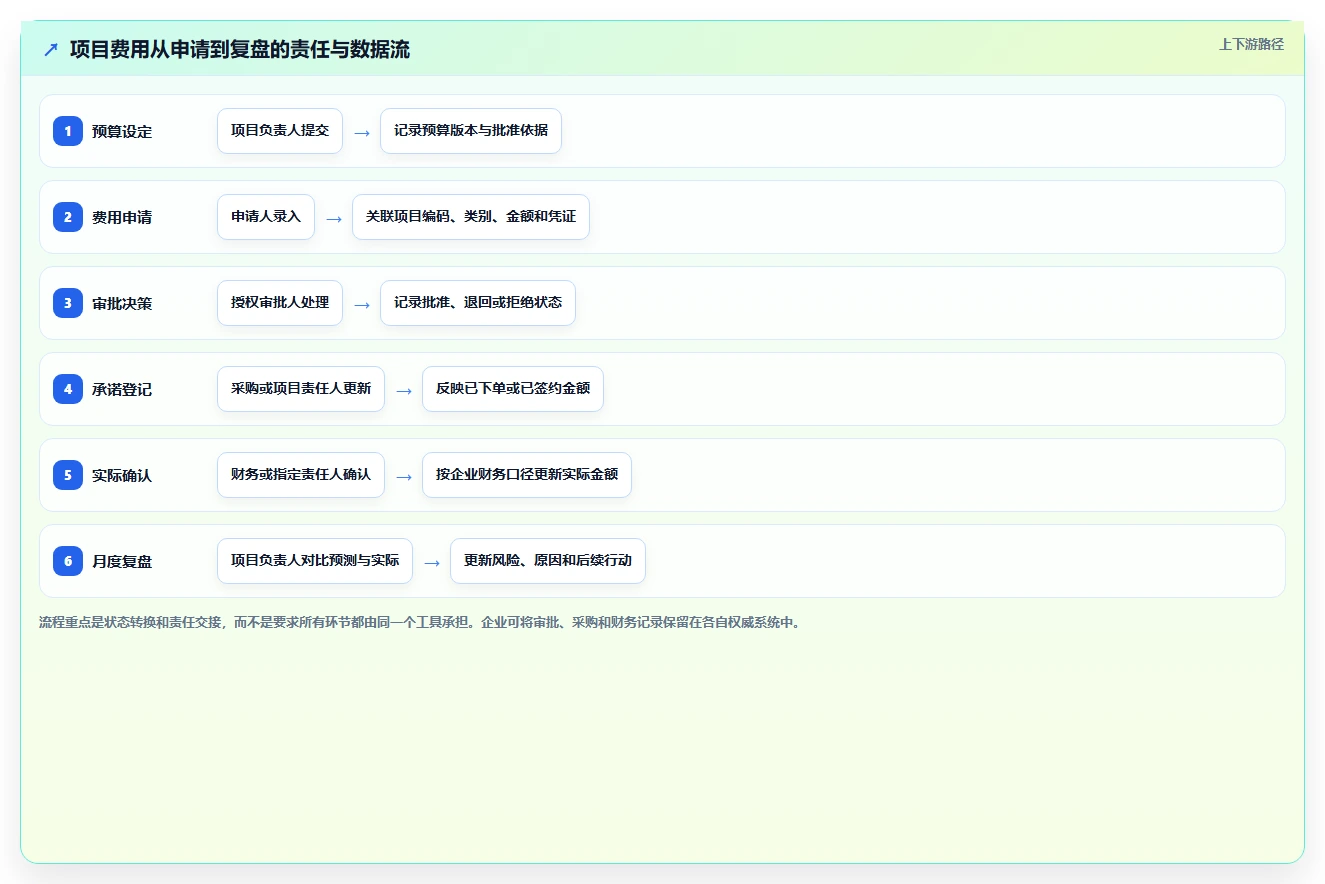This screenshot has height=884, width=1325.
Task: Click the 上下游路径 label
Action: click(x=1251, y=44)
